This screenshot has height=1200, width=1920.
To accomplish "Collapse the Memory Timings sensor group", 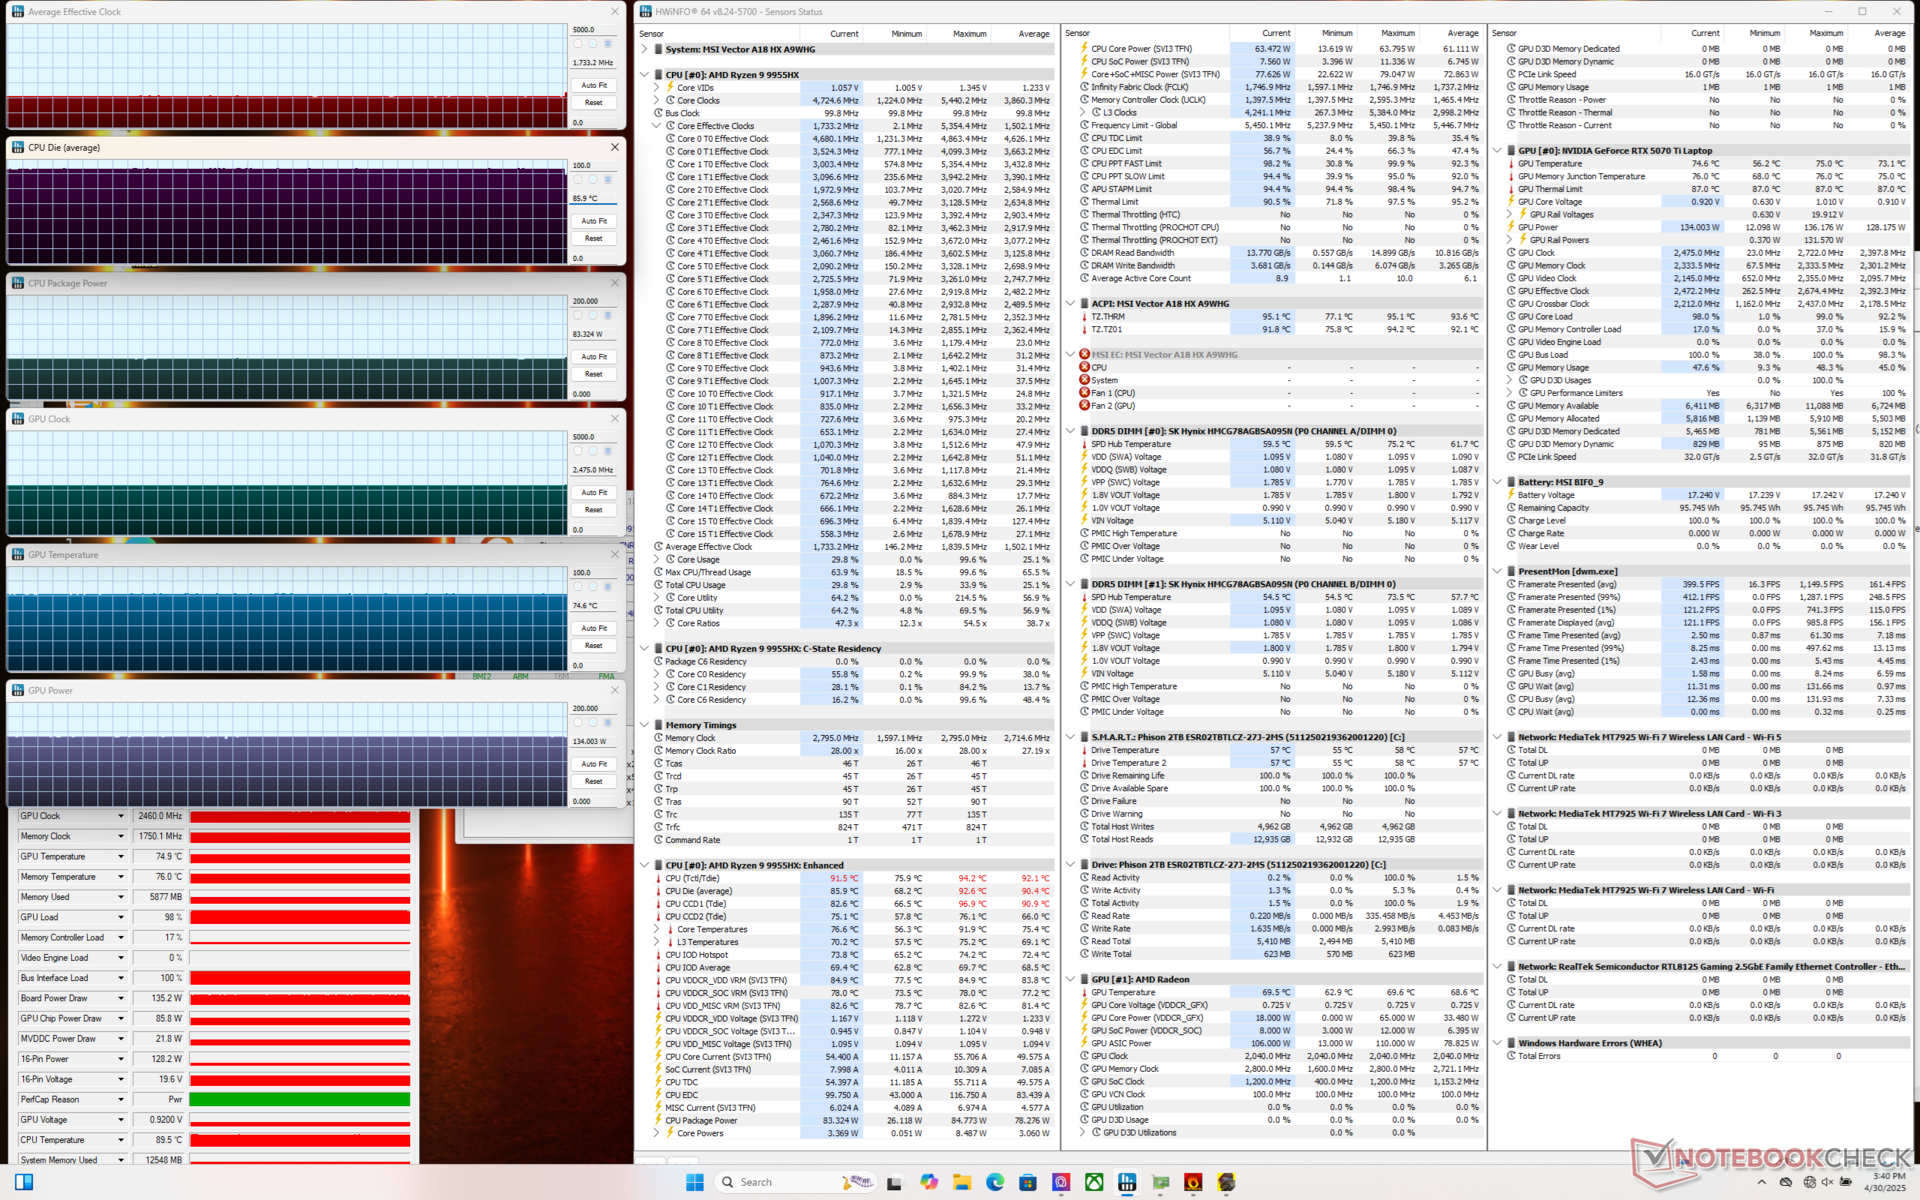I will tap(645, 725).
